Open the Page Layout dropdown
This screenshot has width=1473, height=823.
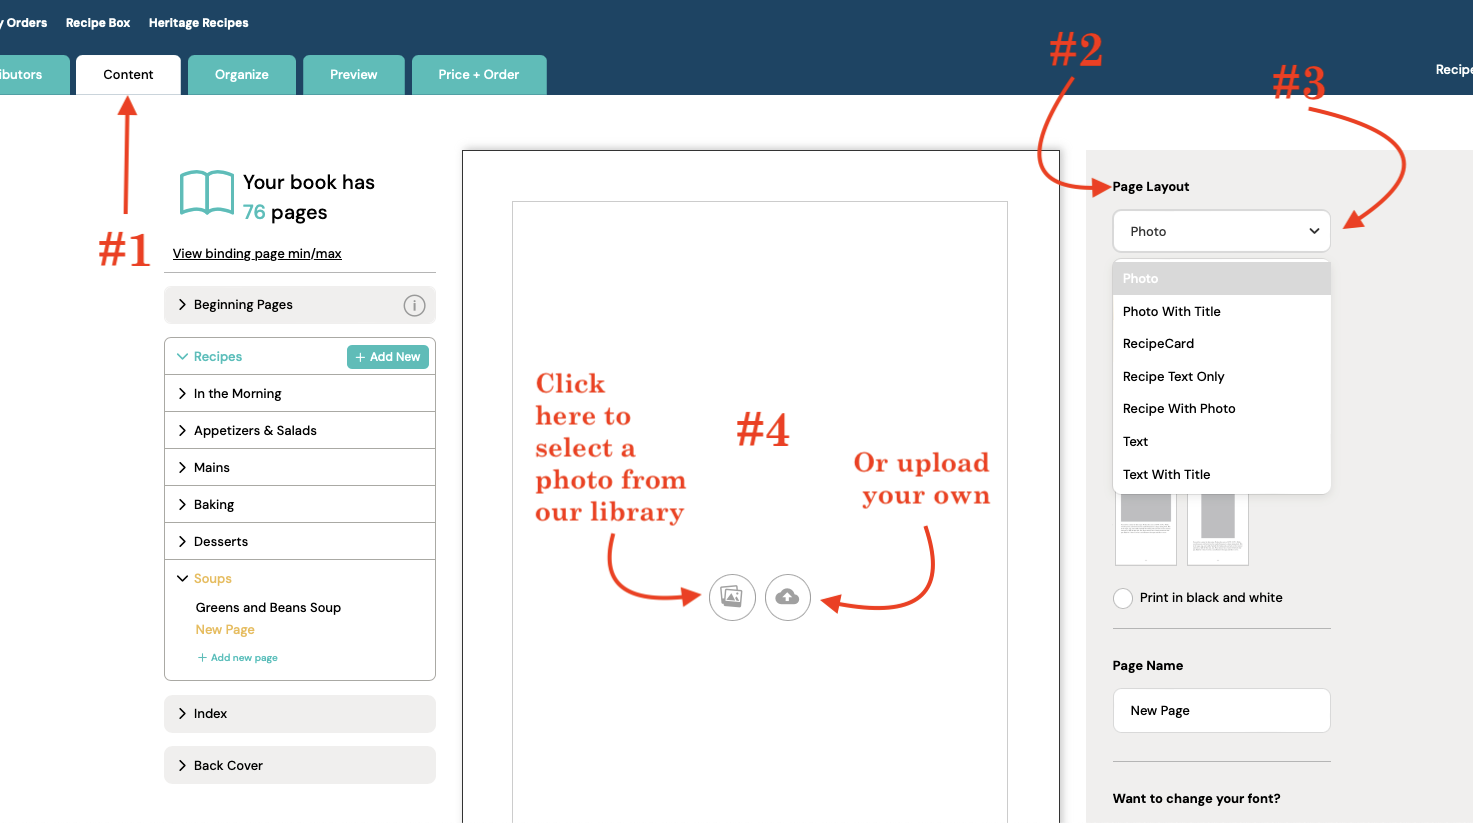(1221, 231)
